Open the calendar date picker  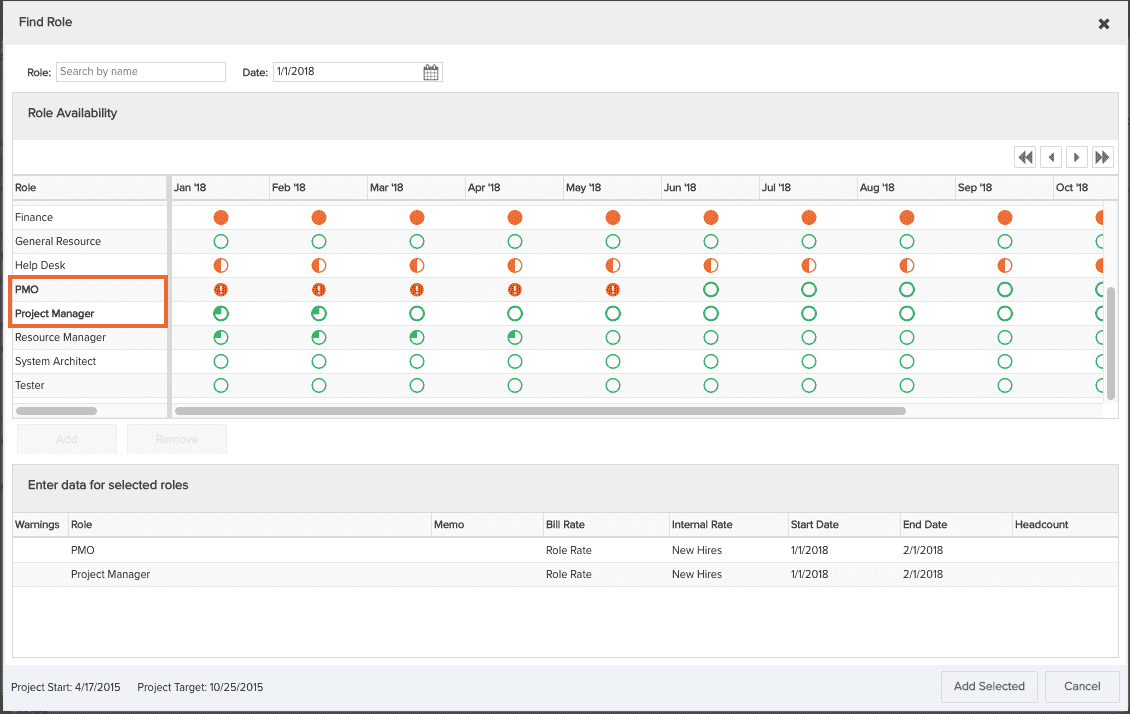[431, 72]
